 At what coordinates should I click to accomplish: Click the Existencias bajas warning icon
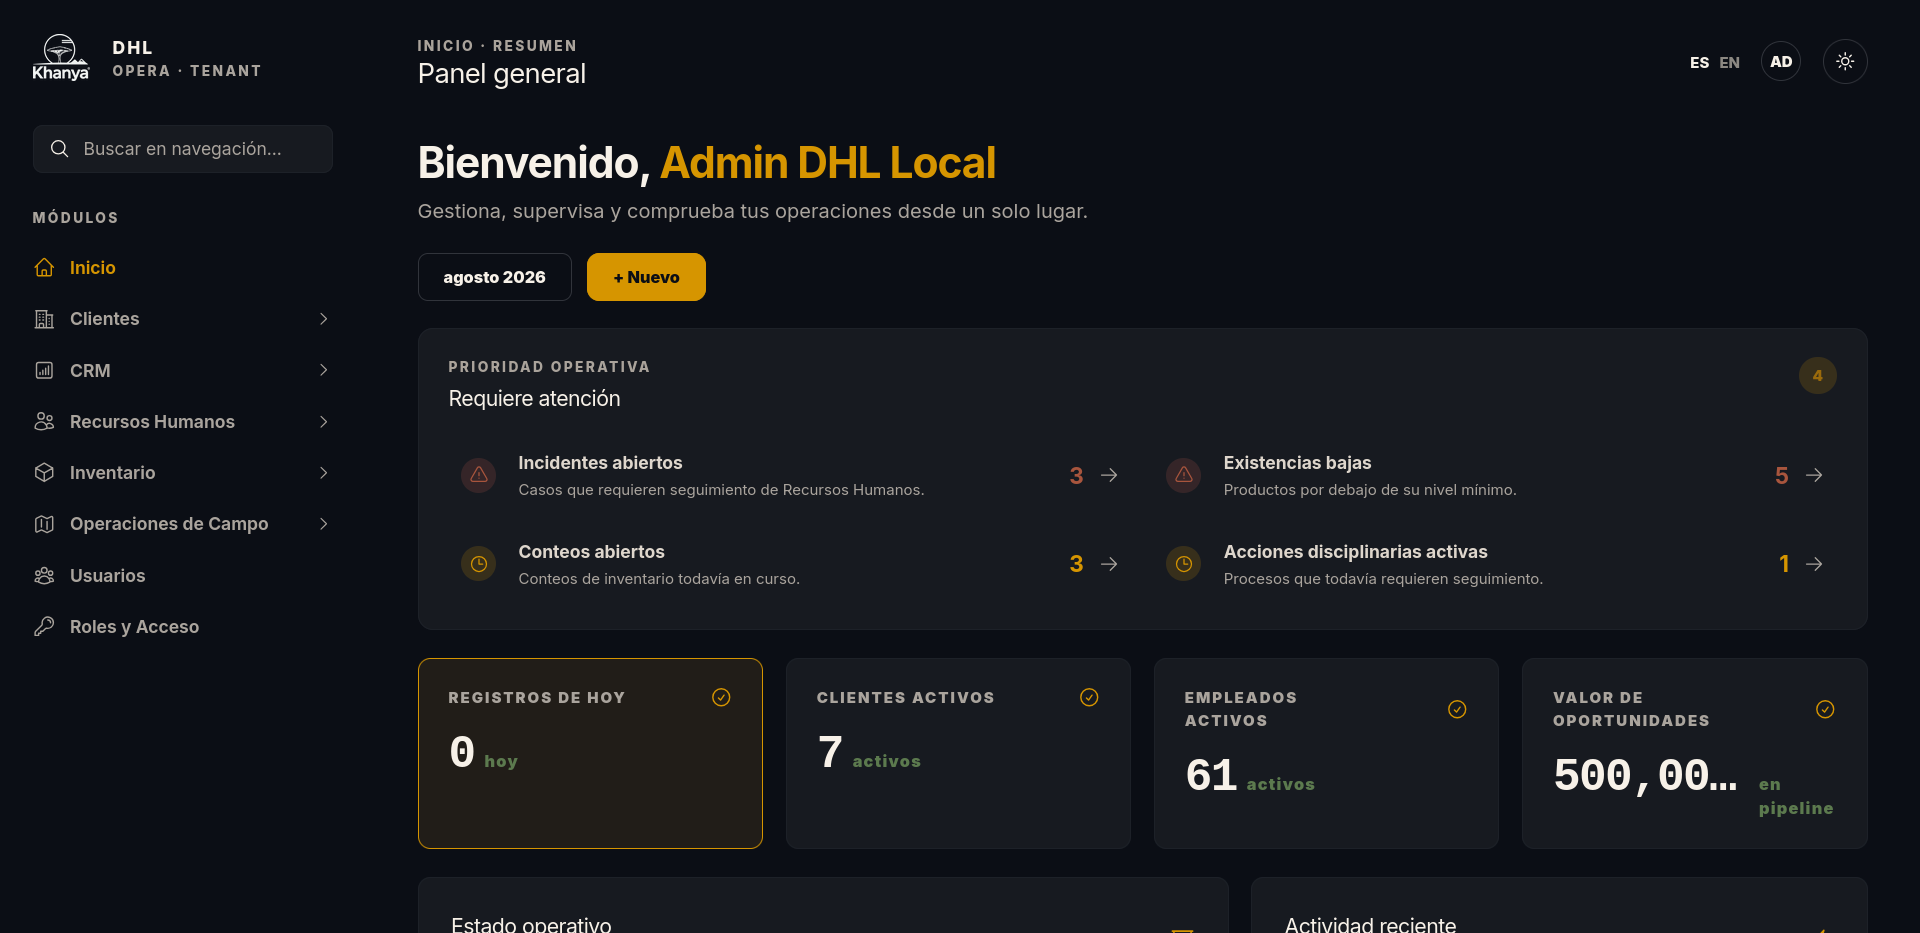(x=1184, y=475)
